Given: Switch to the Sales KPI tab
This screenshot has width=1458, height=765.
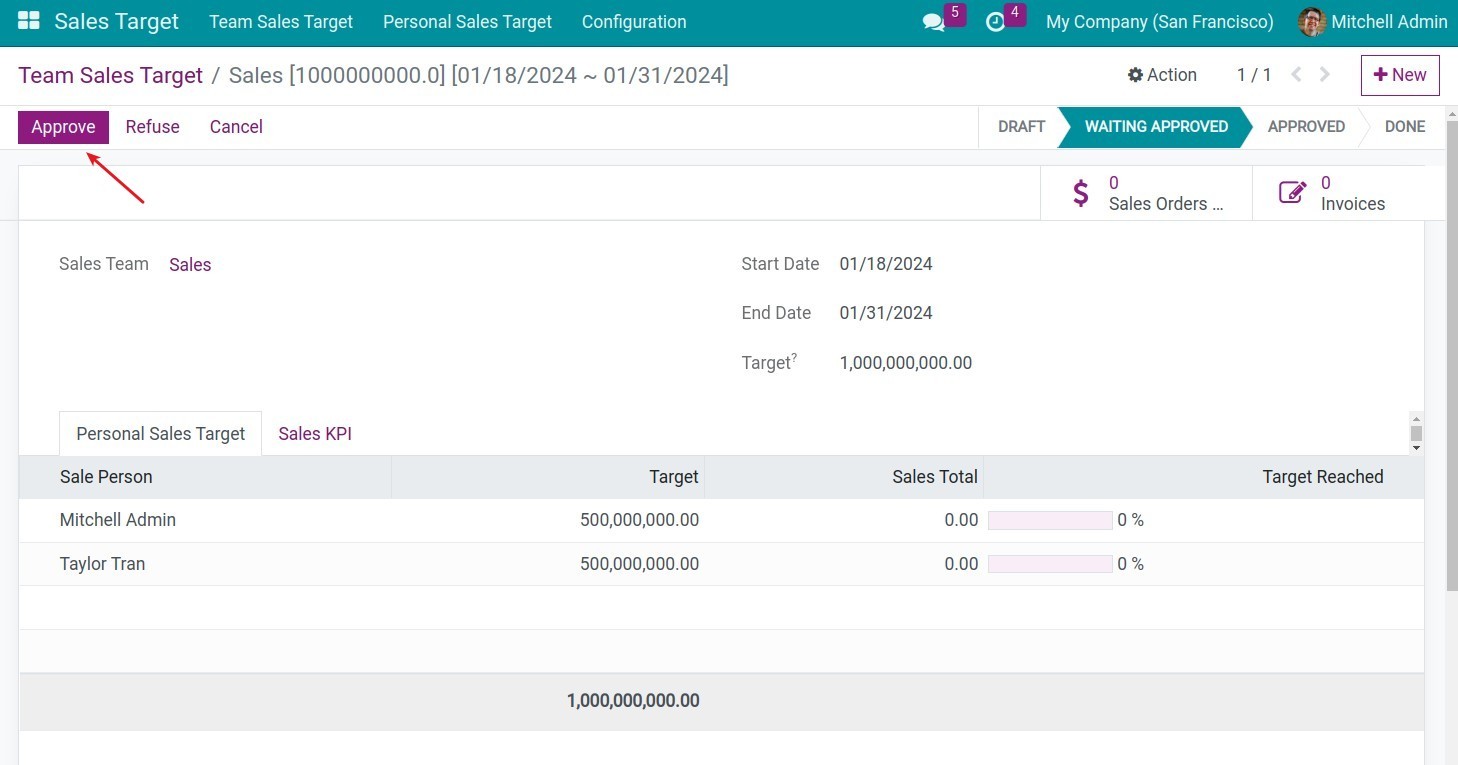Looking at the screenshot, I should point(315,434).
